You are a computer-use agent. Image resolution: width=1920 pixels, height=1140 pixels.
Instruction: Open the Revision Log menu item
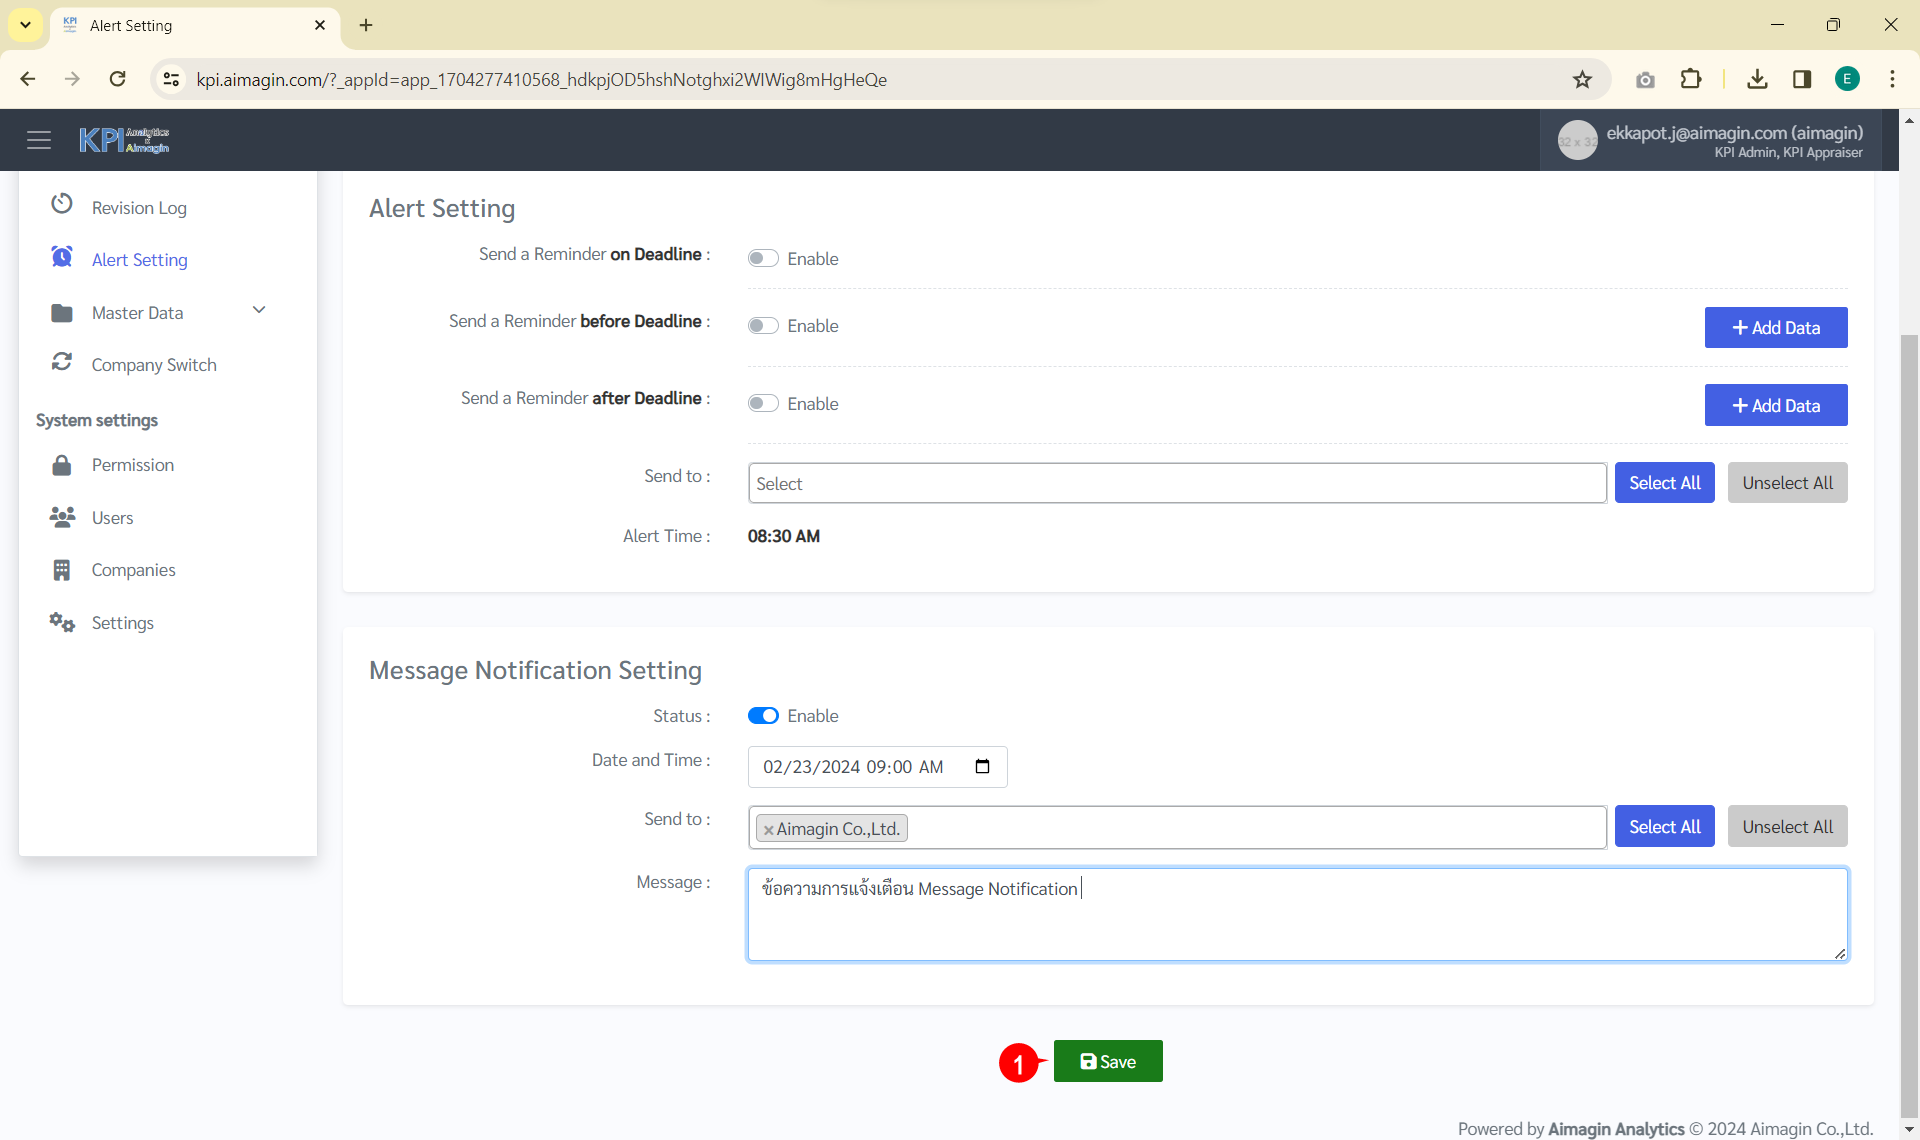139,208
